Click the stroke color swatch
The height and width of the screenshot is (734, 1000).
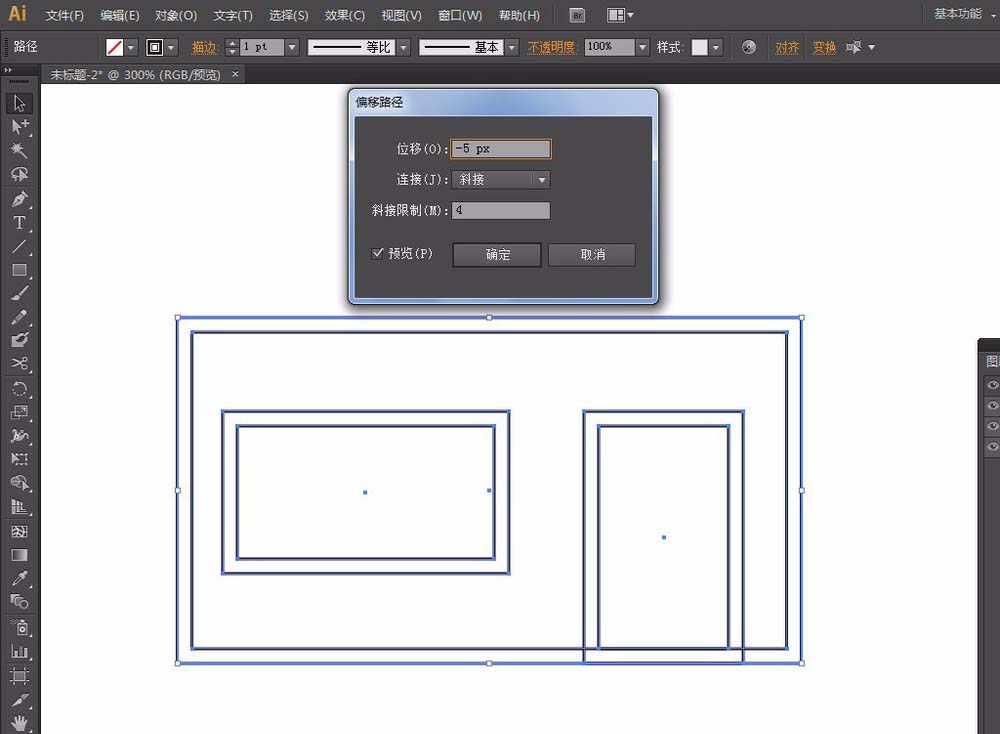click(x=155, y=47)
